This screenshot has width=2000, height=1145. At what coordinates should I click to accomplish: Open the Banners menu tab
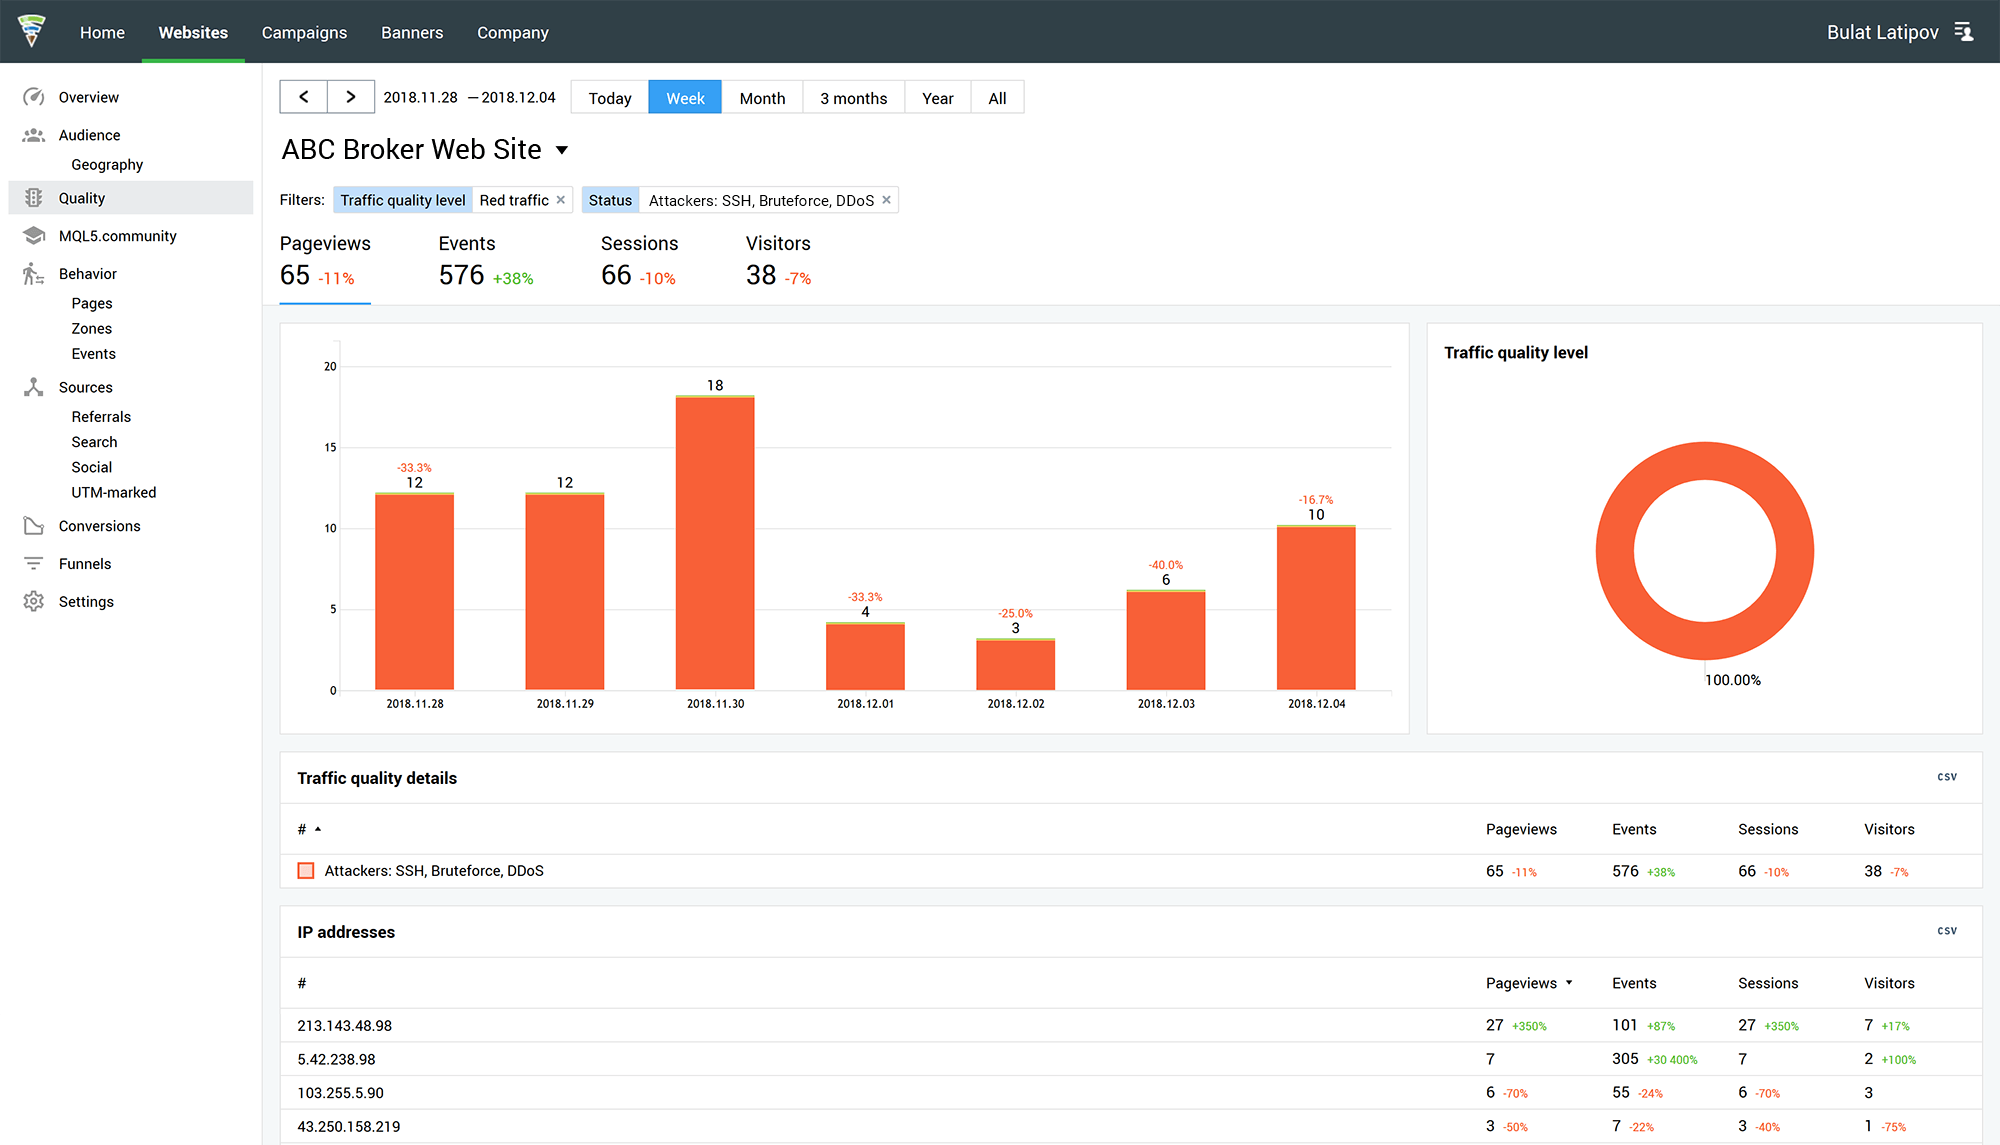pos(412,32)
